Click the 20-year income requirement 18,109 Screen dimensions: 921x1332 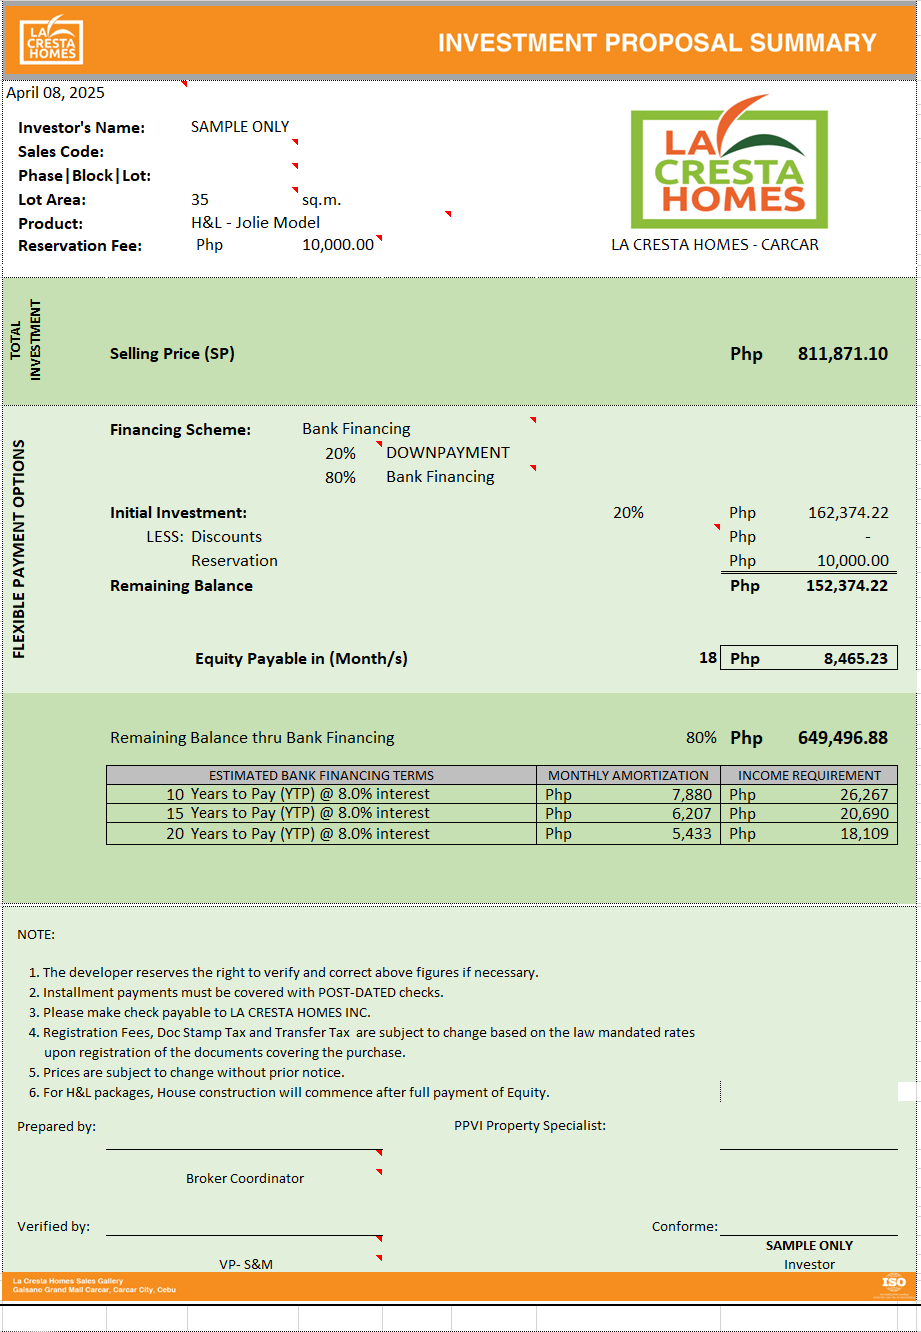point(864,834)
